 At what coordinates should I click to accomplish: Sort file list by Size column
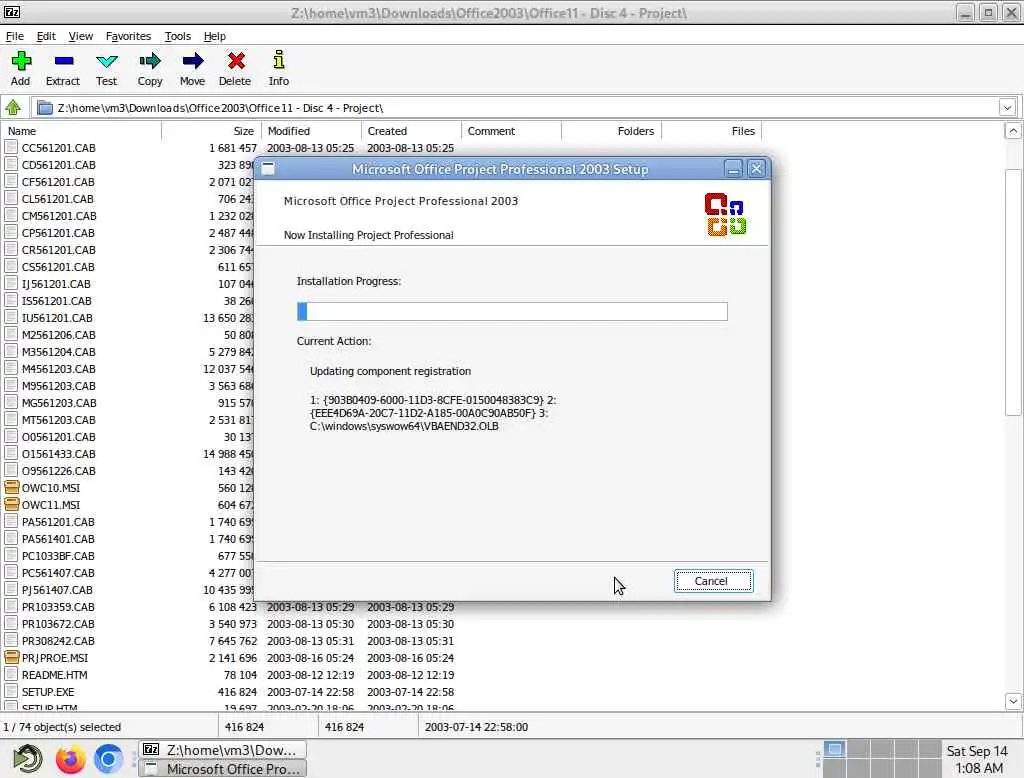[x=212, y=131]
